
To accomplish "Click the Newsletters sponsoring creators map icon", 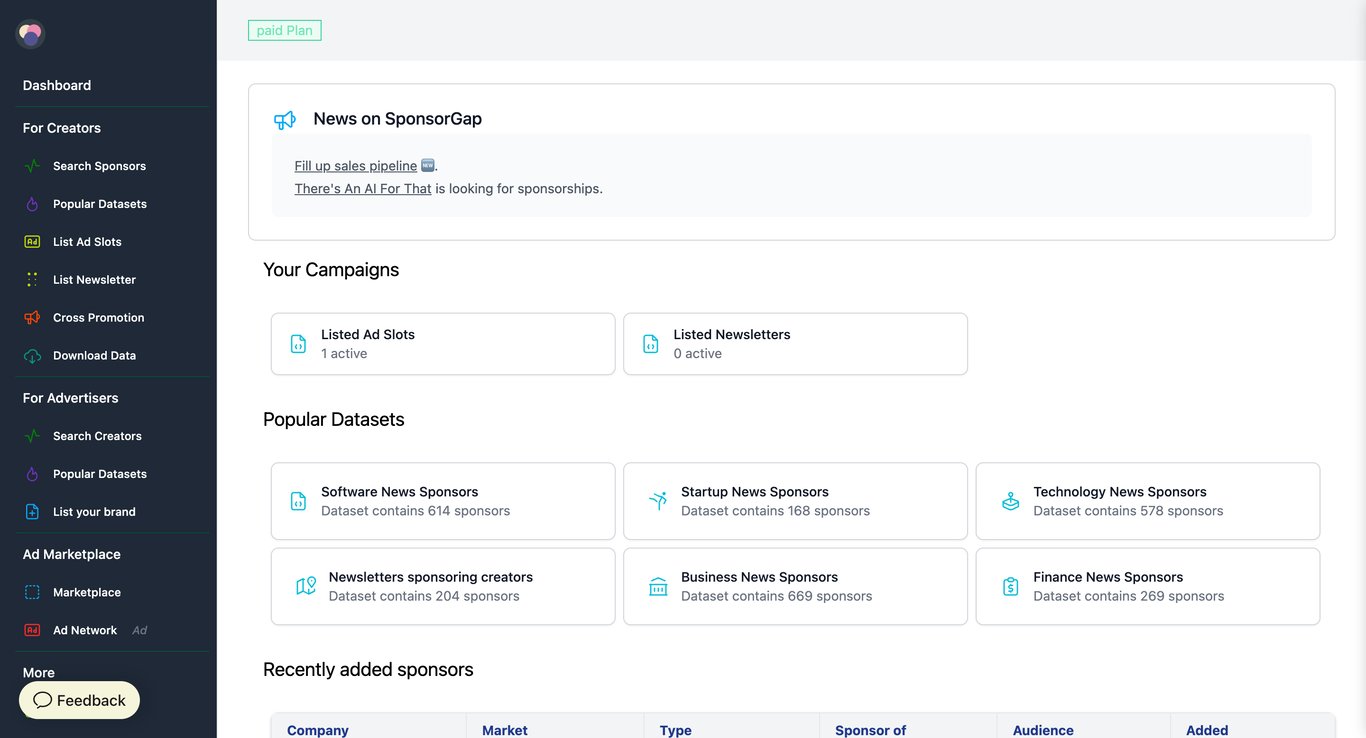I will 306,586.
